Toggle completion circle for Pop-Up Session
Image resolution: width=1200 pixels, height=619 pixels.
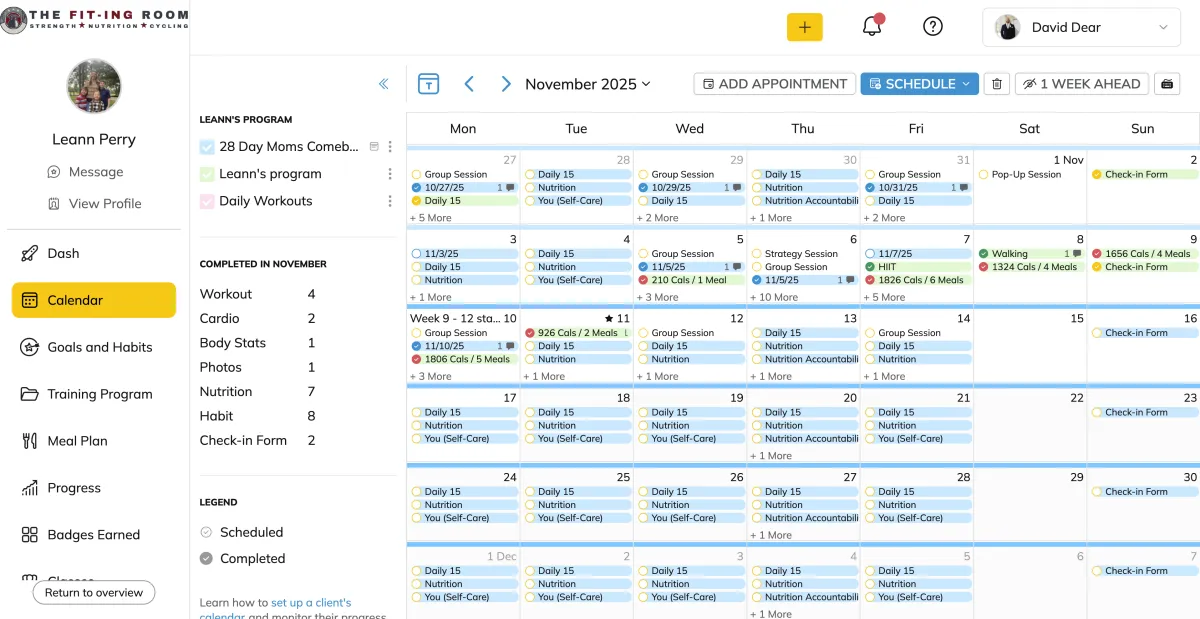click(x=983, y=174)
